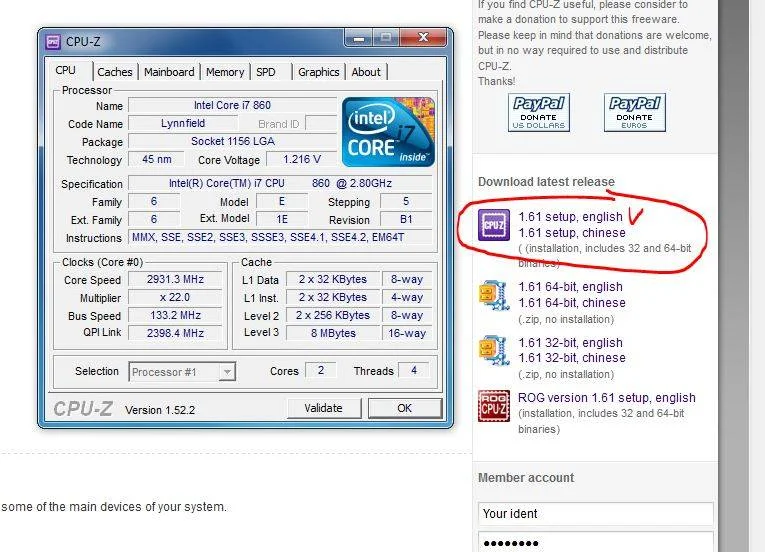Open the Graphics tab

click(x=319, y=72)
